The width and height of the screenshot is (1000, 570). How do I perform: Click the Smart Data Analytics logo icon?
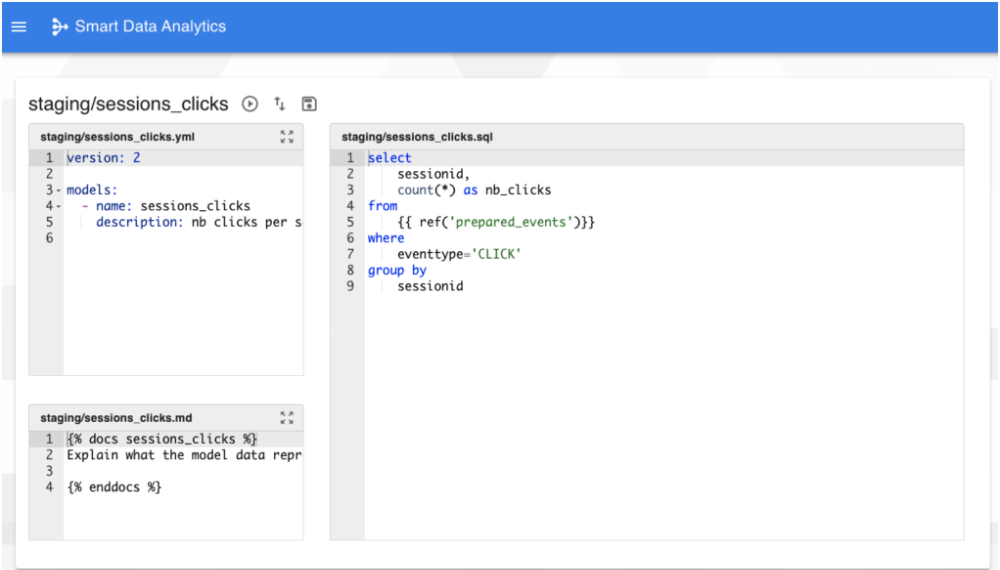click(59, 27)
